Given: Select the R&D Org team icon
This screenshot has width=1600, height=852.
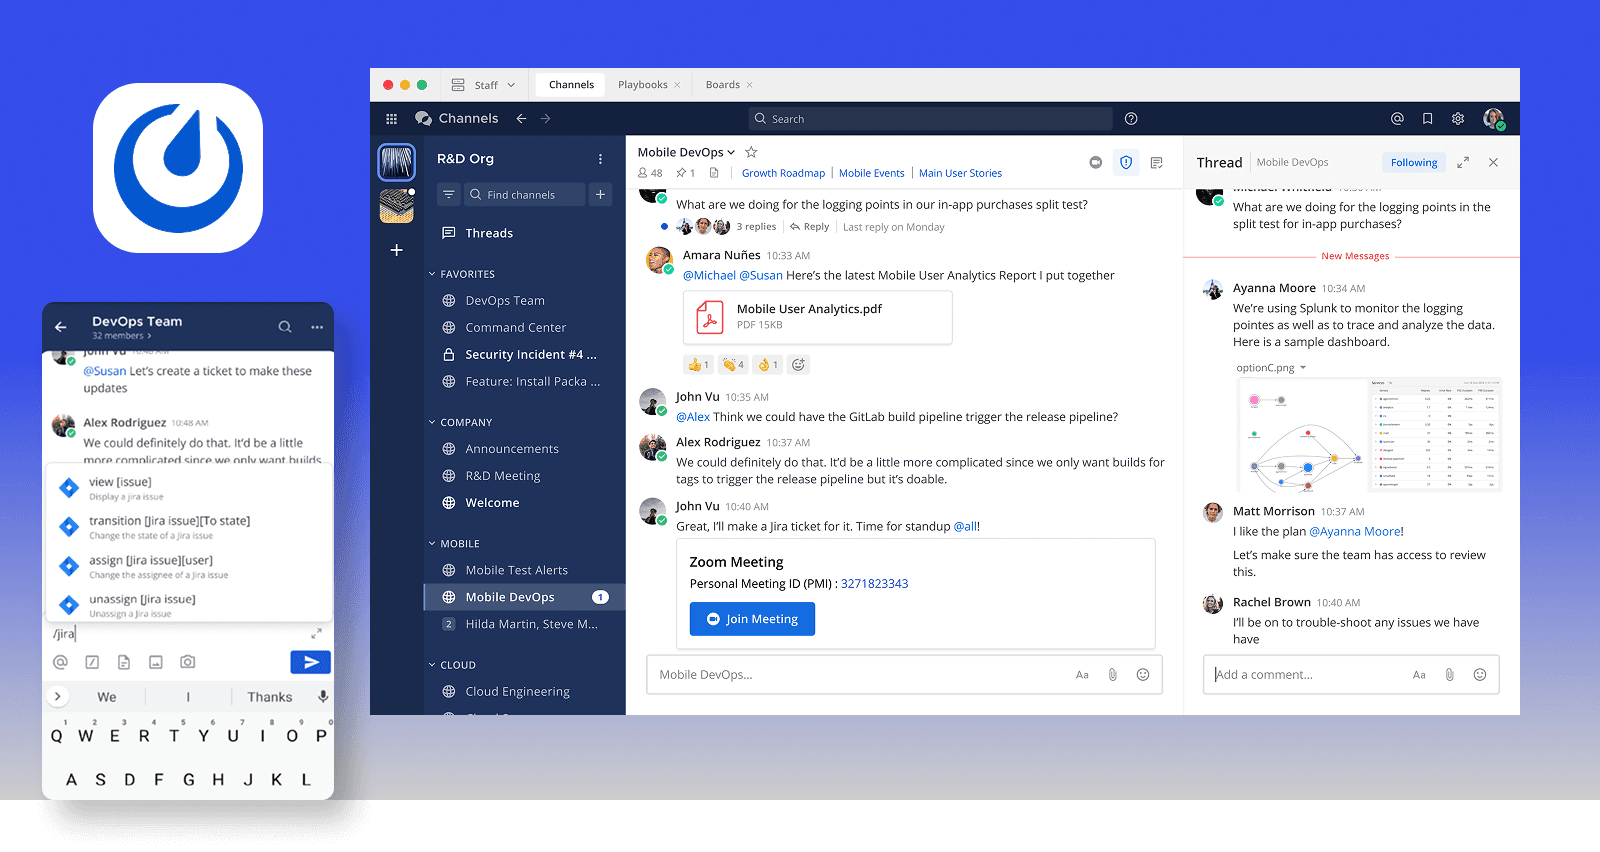Looking at the screenshot, I should coord(397,162).
